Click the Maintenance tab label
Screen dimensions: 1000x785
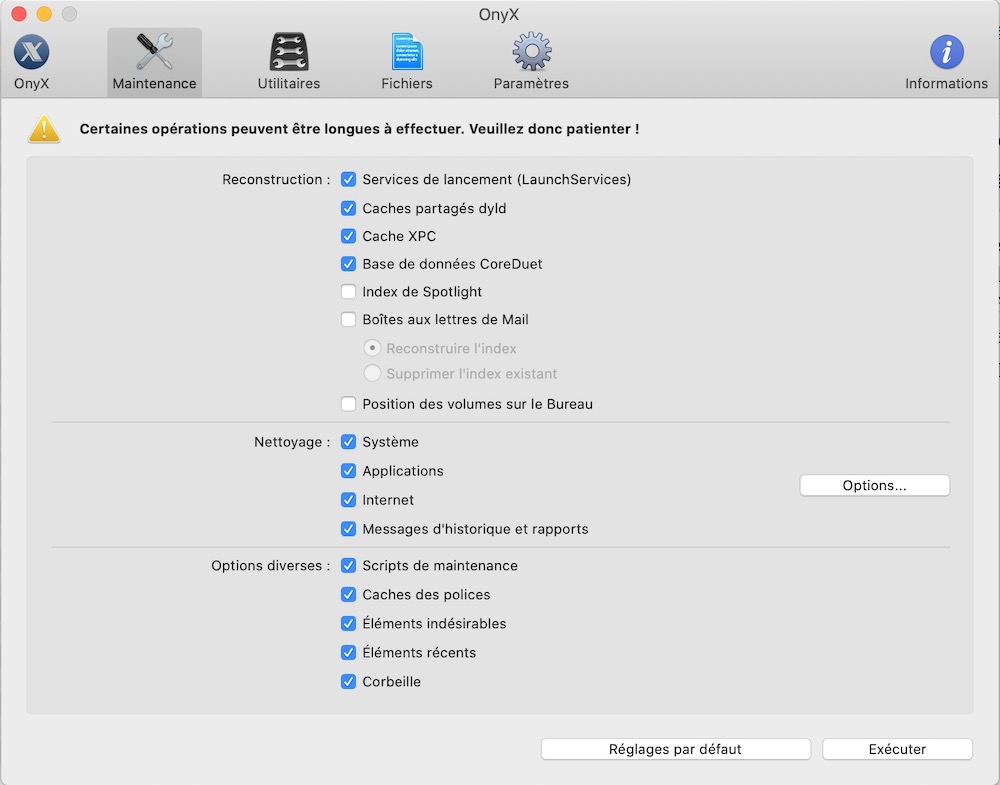[154, 84]
